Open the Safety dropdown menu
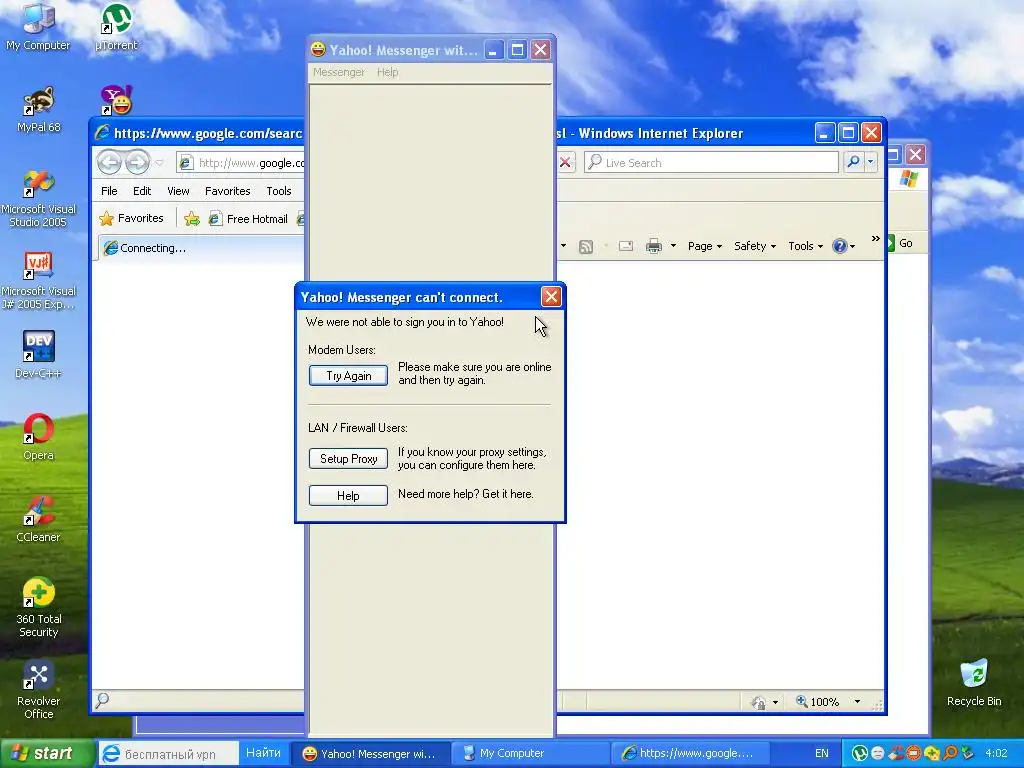This screenshot has width=1024, height=768. coord(755,246)
